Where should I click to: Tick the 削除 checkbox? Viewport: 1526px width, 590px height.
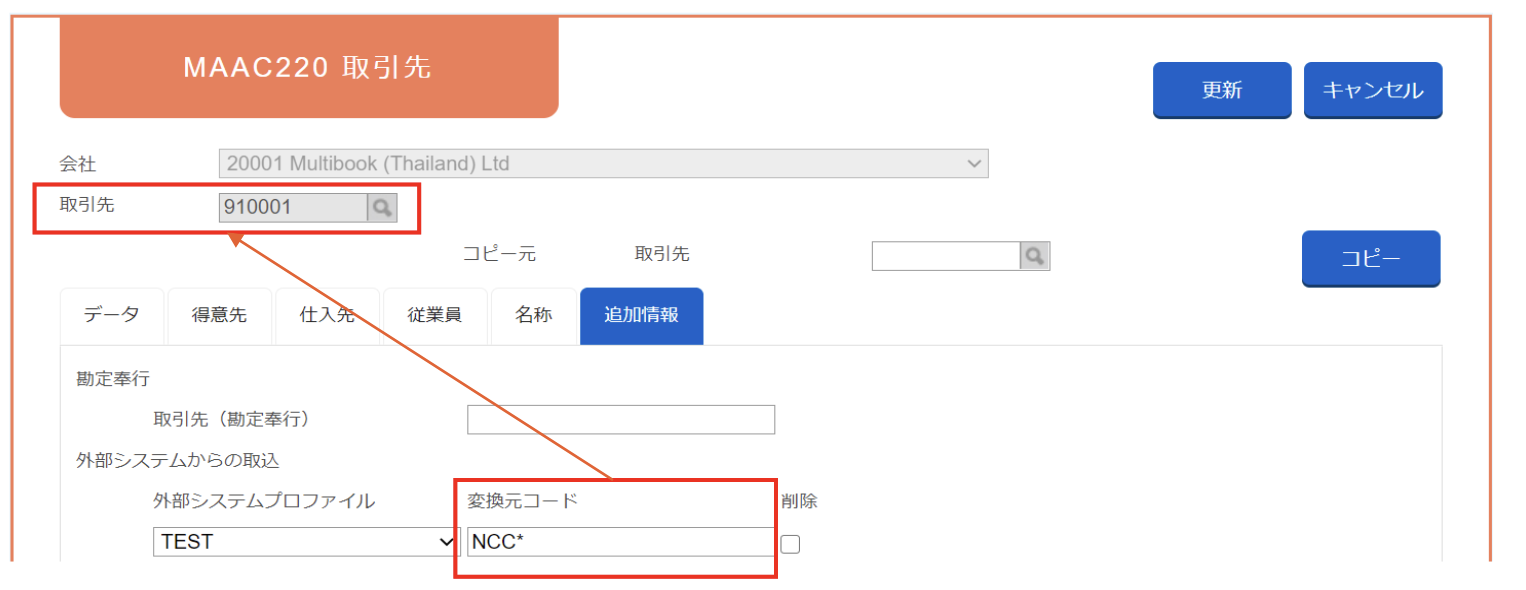pyautogui.click(x=790, y=543)
